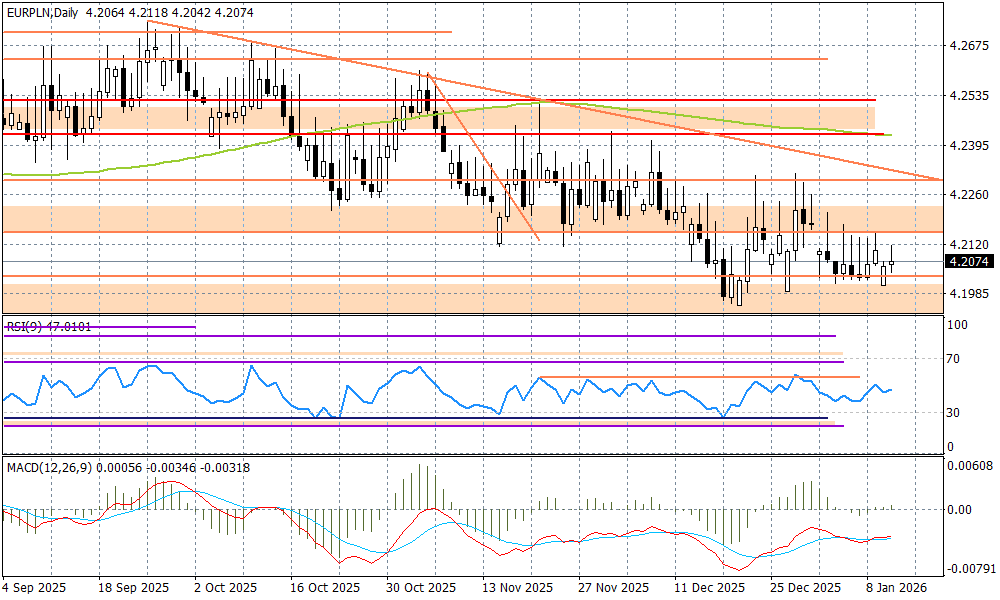Click the RSI 70 level label
This screenshot has height=600, width=1000.
coord(957,358)
